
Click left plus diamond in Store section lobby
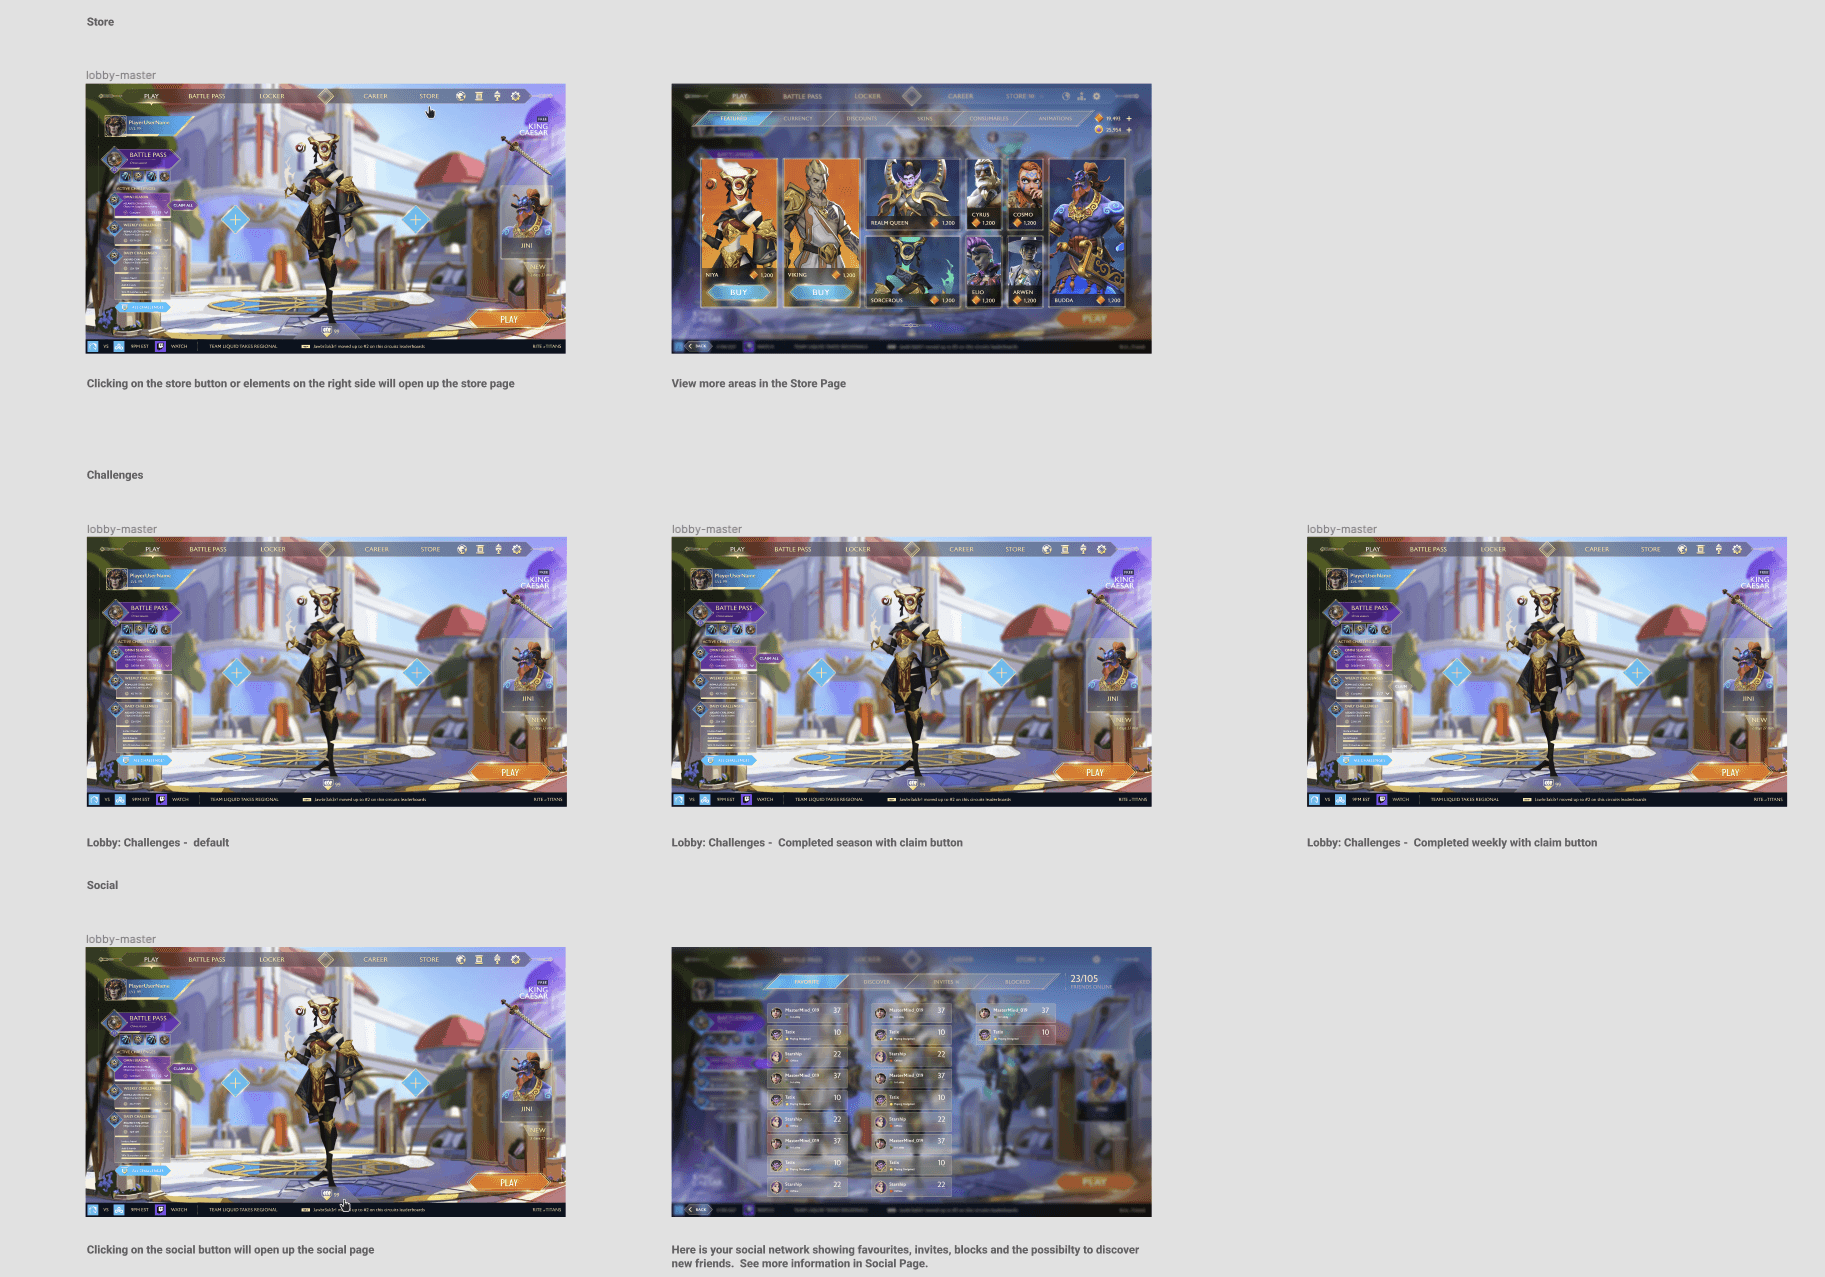point(235,219)
